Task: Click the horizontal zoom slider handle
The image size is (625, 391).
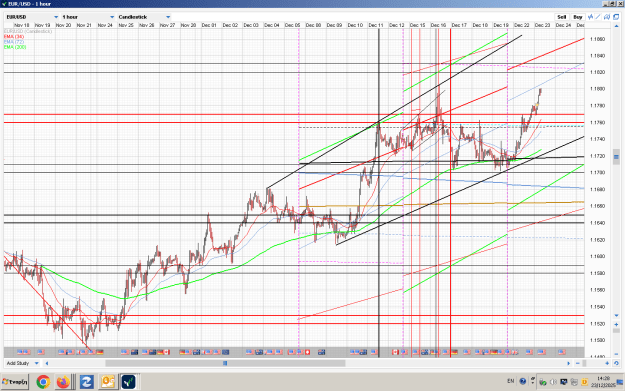Action: point(584,363)
